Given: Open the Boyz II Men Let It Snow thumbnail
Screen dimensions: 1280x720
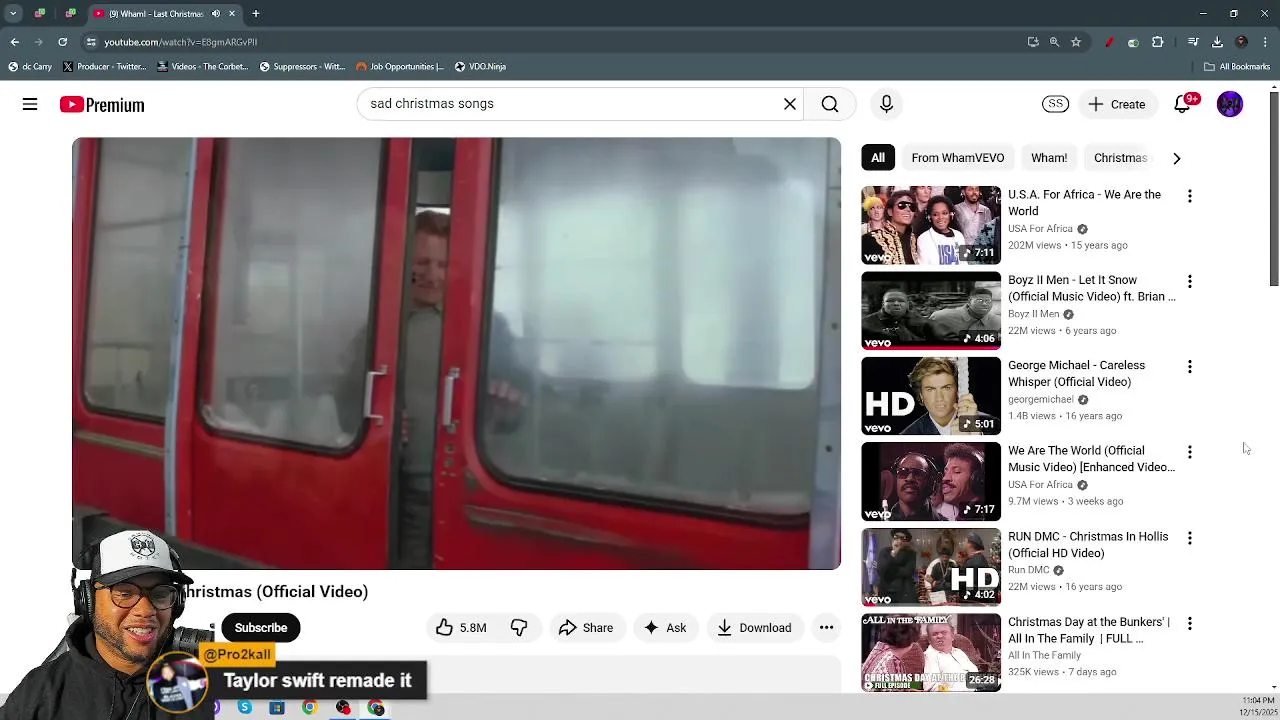Looking at the screenshot, I should (931, 311).
